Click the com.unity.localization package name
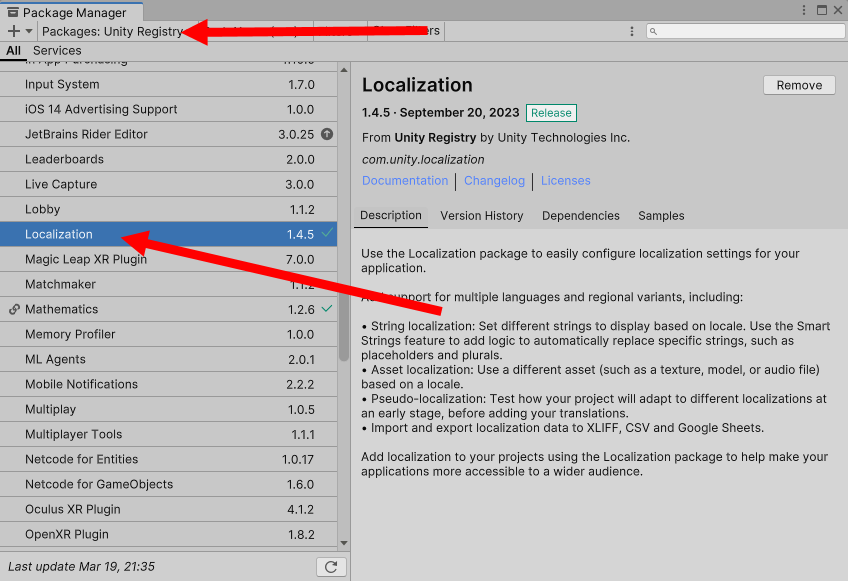848x581 pixels. click(x=423, y=160)
